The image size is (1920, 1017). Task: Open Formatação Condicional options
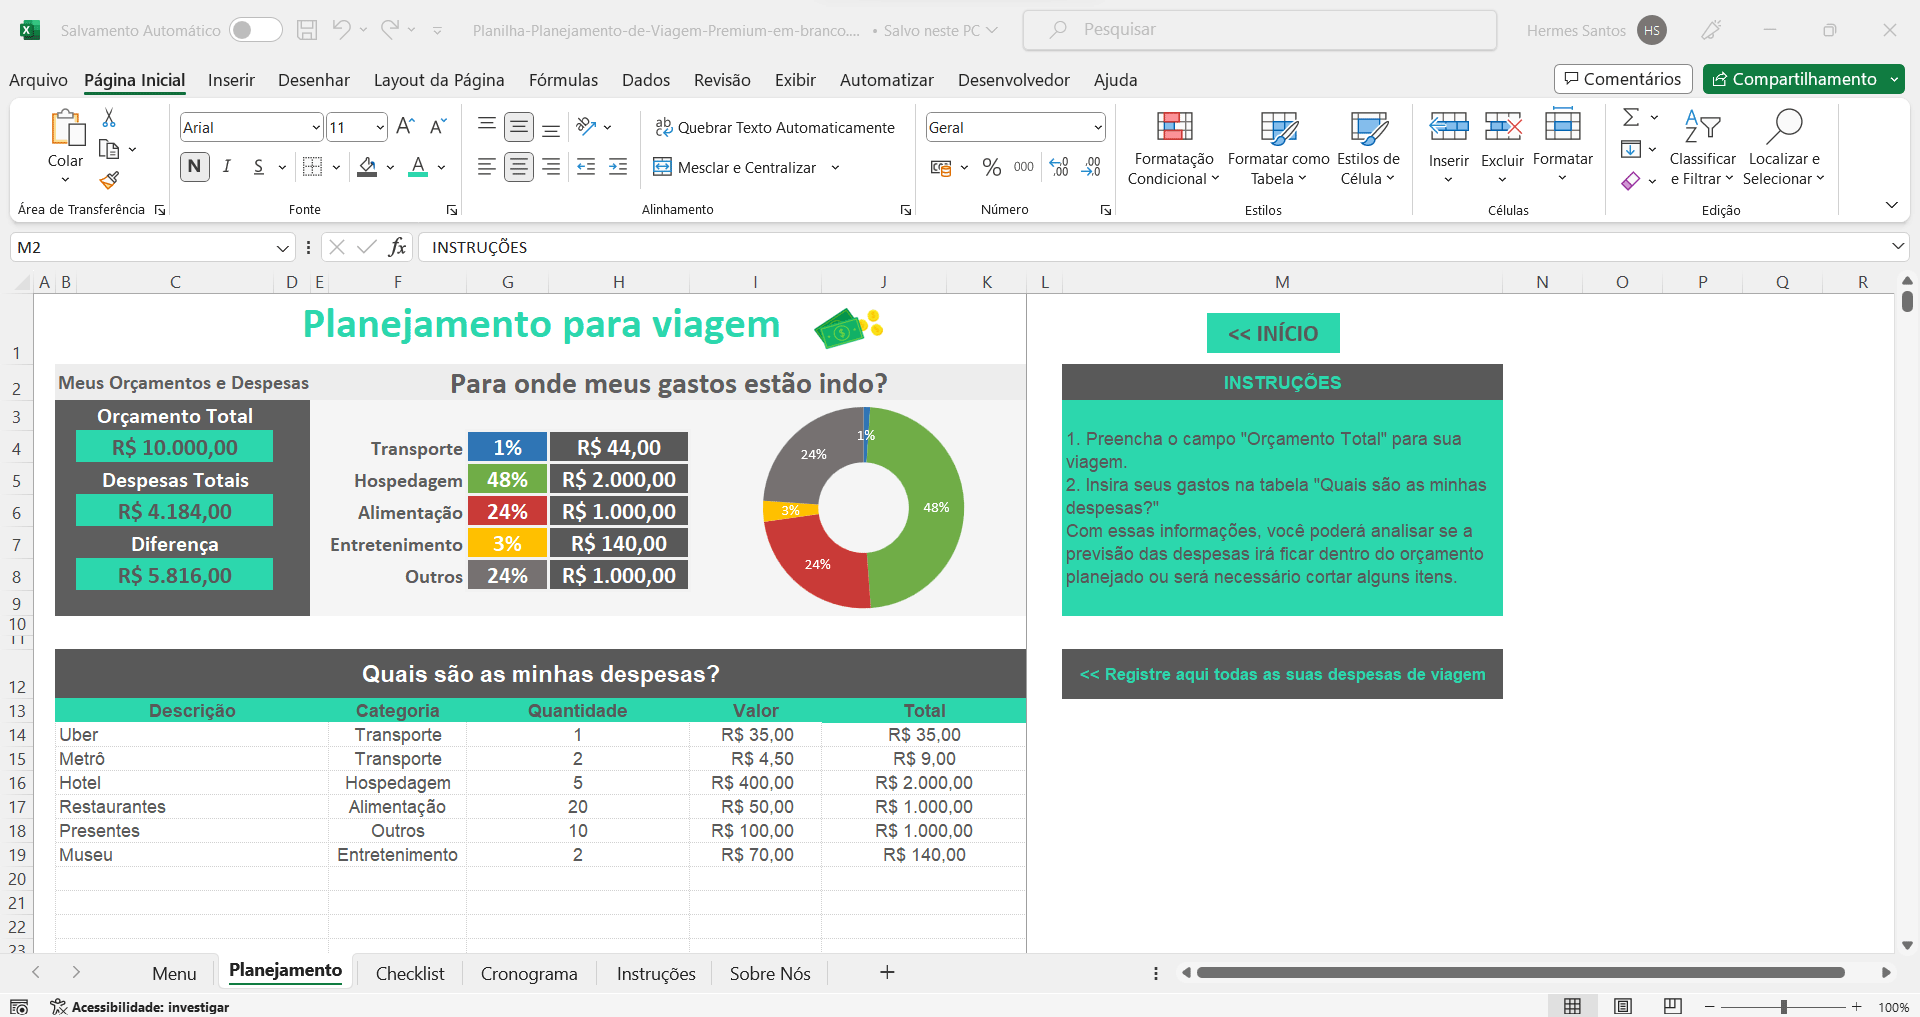pyautogui.click(x=1172, y=148)
